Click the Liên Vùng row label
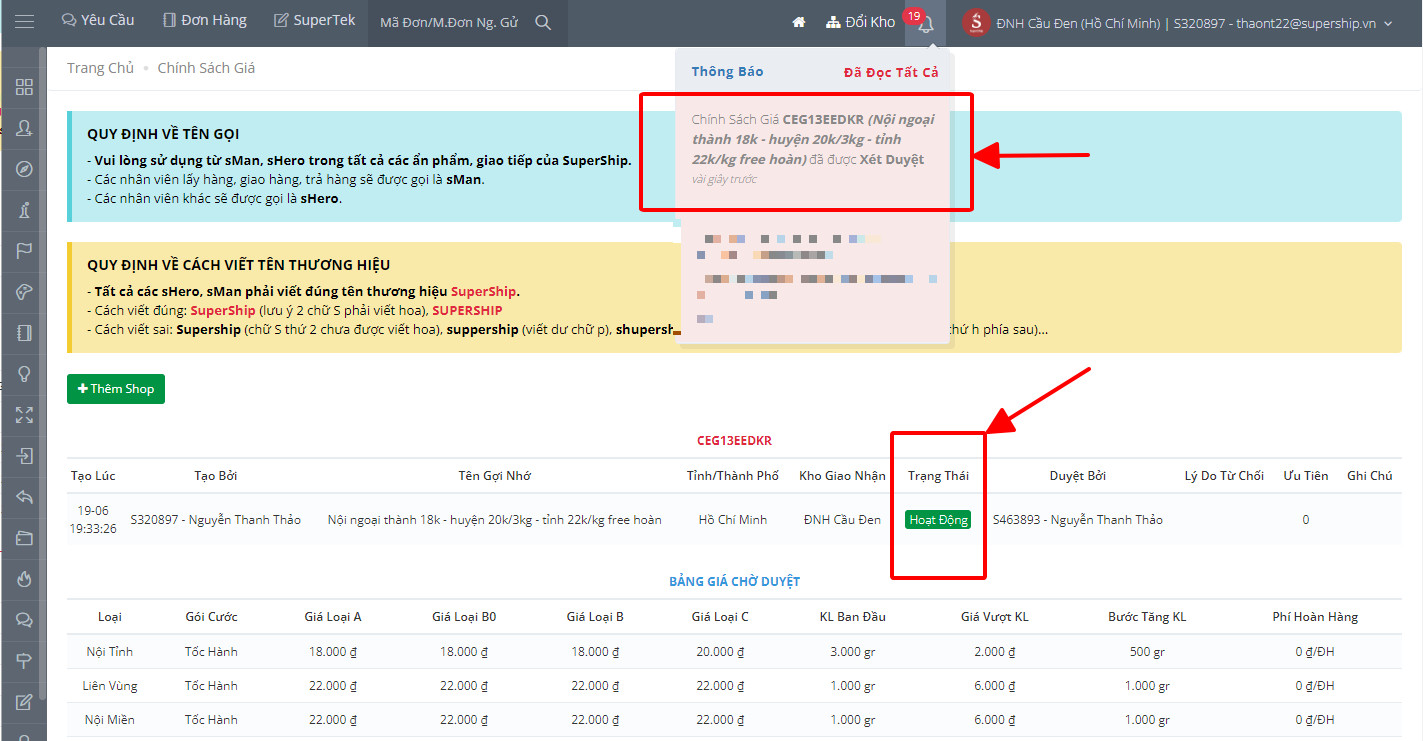Screen dimensions: 1423x741 109,686
